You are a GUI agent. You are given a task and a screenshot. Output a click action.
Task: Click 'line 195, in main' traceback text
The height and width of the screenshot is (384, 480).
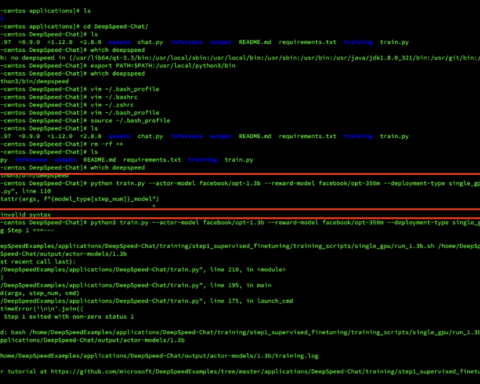241,285
